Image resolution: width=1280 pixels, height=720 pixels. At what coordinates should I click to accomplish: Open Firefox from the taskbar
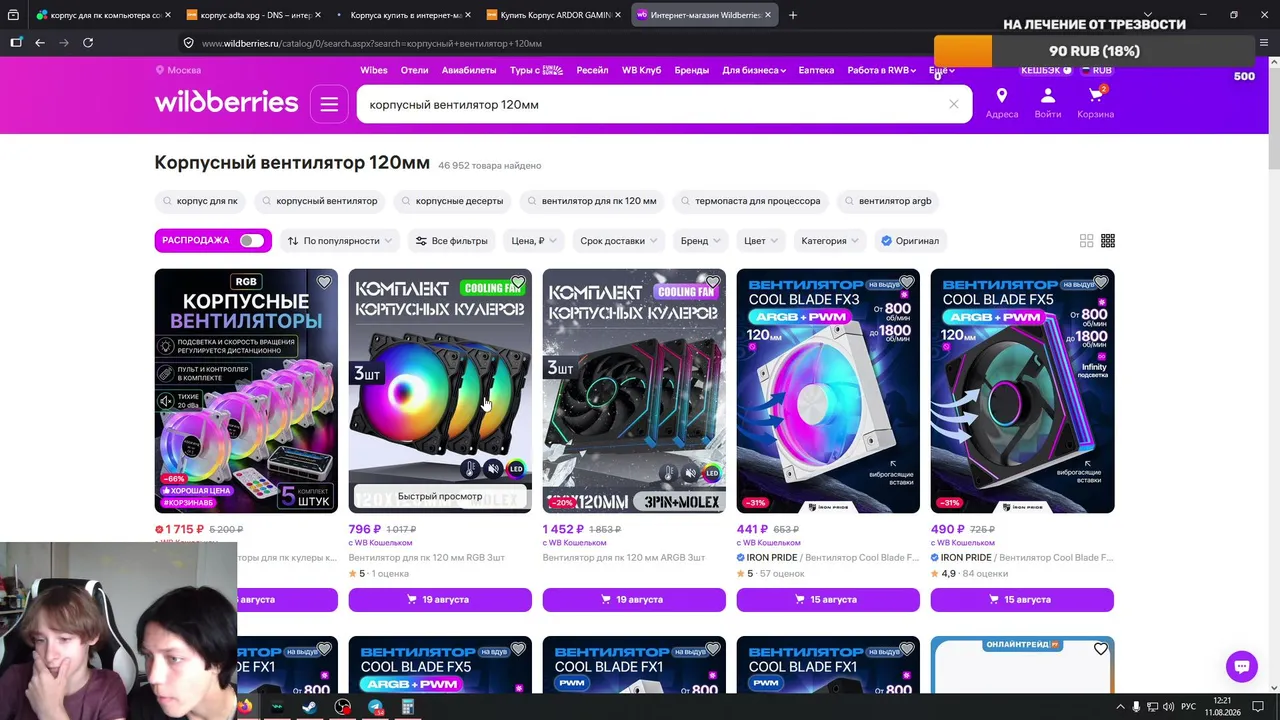(245, 707)
